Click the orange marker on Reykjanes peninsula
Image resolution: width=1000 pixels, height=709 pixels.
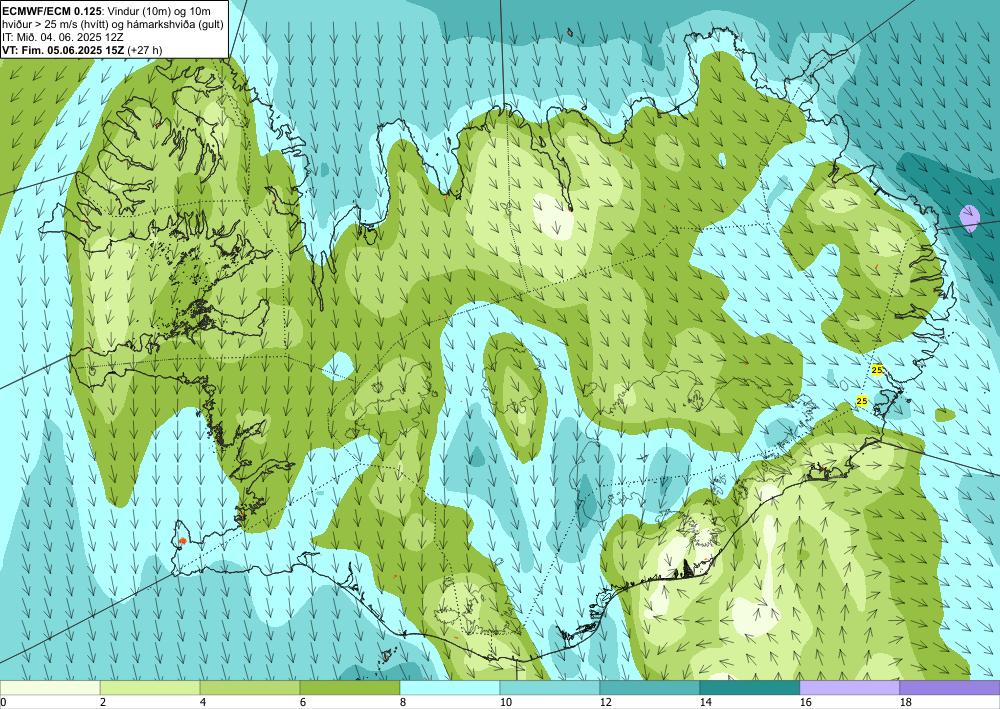pos(183,541)
